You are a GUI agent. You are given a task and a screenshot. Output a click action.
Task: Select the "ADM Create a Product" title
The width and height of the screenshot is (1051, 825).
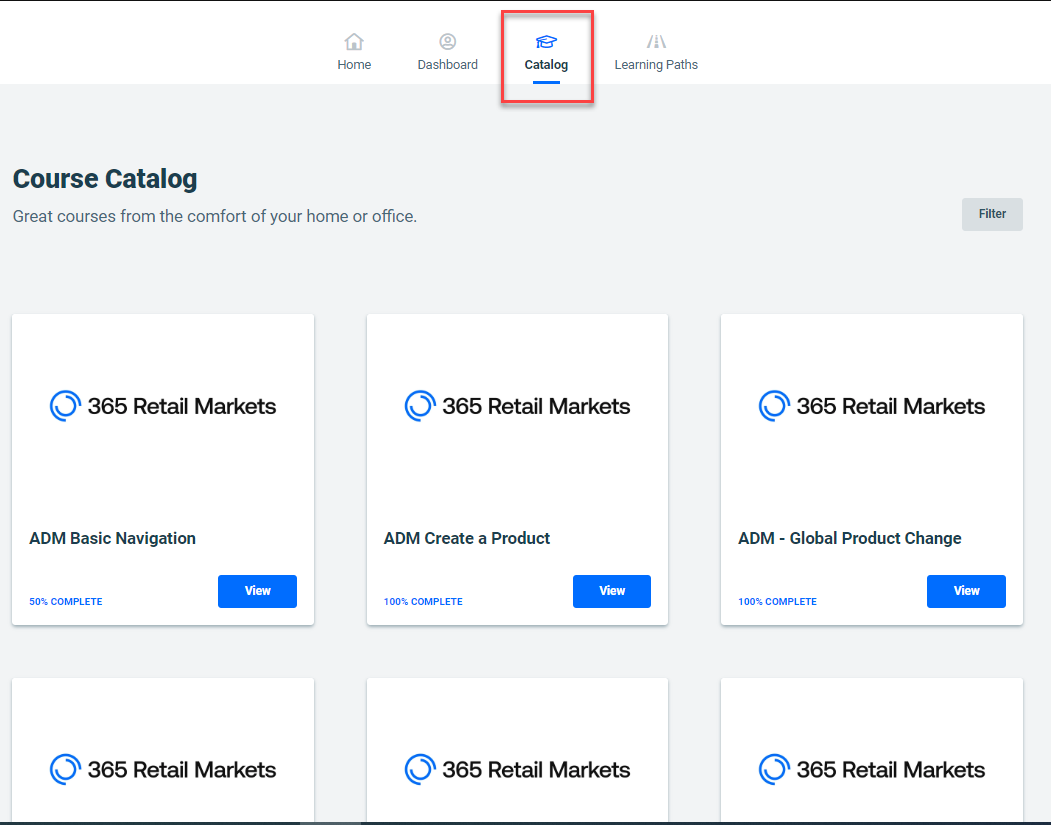(x=467, y=538)
